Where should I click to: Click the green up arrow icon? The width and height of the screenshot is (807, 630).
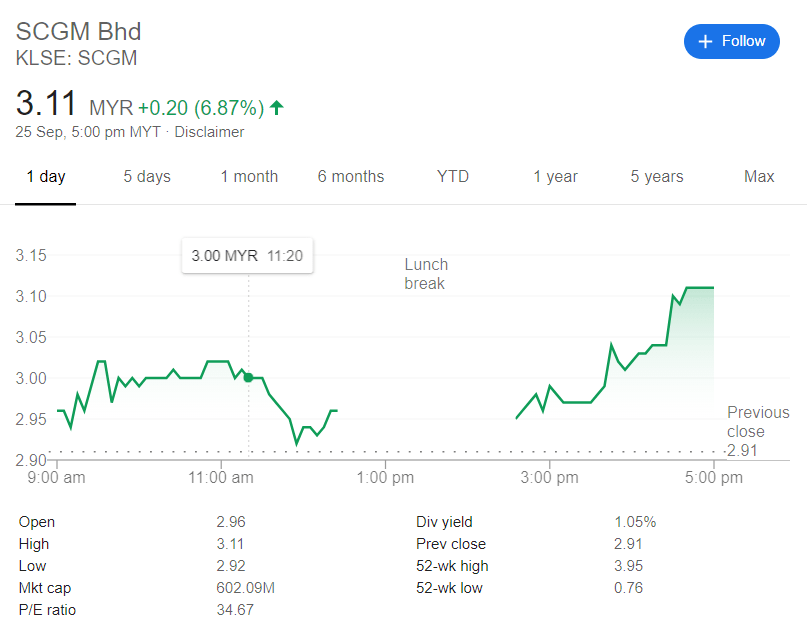pos(277,107)
